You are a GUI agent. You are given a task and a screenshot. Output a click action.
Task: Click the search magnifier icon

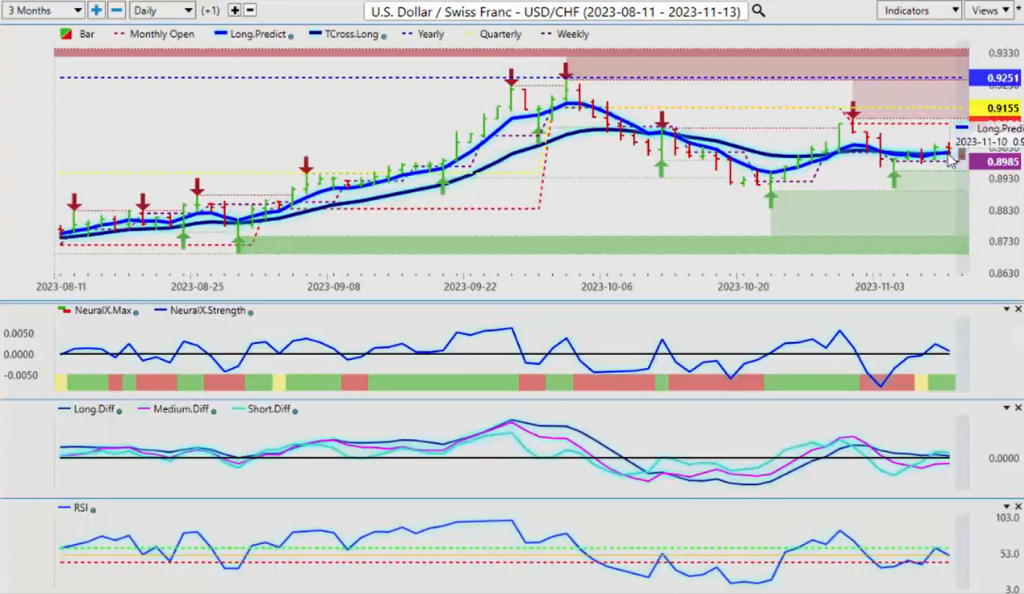tap(758, 10)
